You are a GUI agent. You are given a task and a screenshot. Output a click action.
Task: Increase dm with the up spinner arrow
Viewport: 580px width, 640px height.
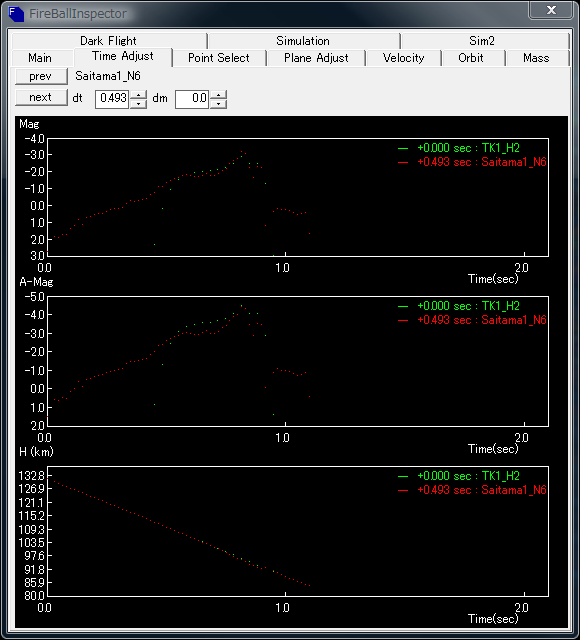pyautogui.click(x=218, y=95)
